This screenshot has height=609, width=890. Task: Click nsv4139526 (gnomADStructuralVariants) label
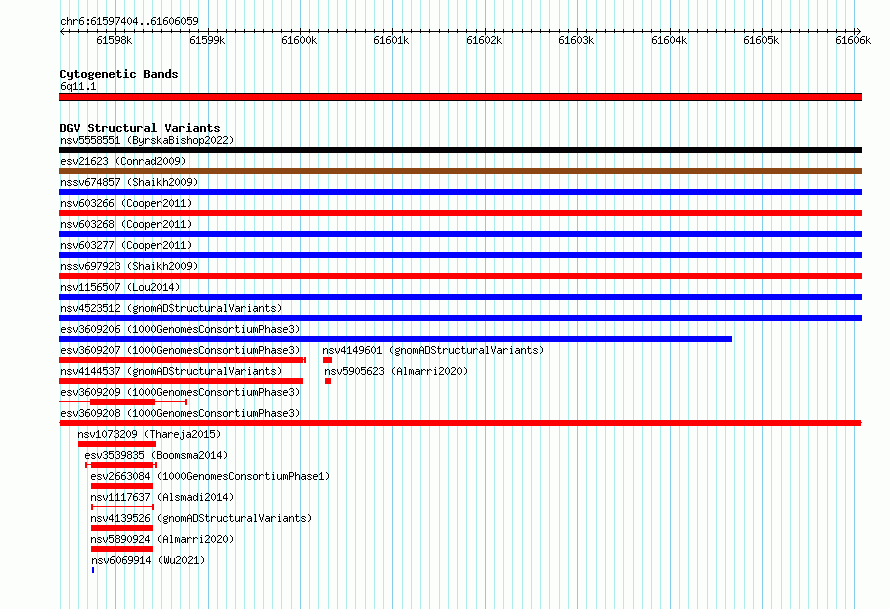(x=201, y=518)
